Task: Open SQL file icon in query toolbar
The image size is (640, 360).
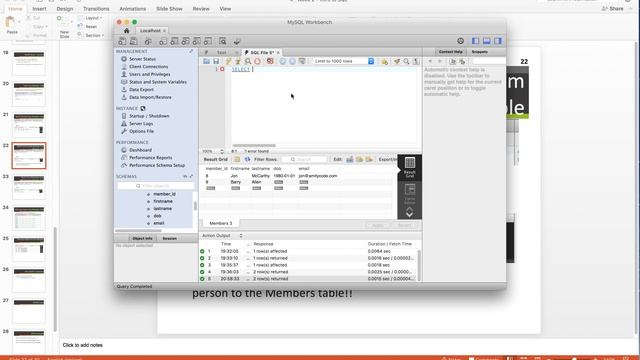Action: [x=207, y=61]
